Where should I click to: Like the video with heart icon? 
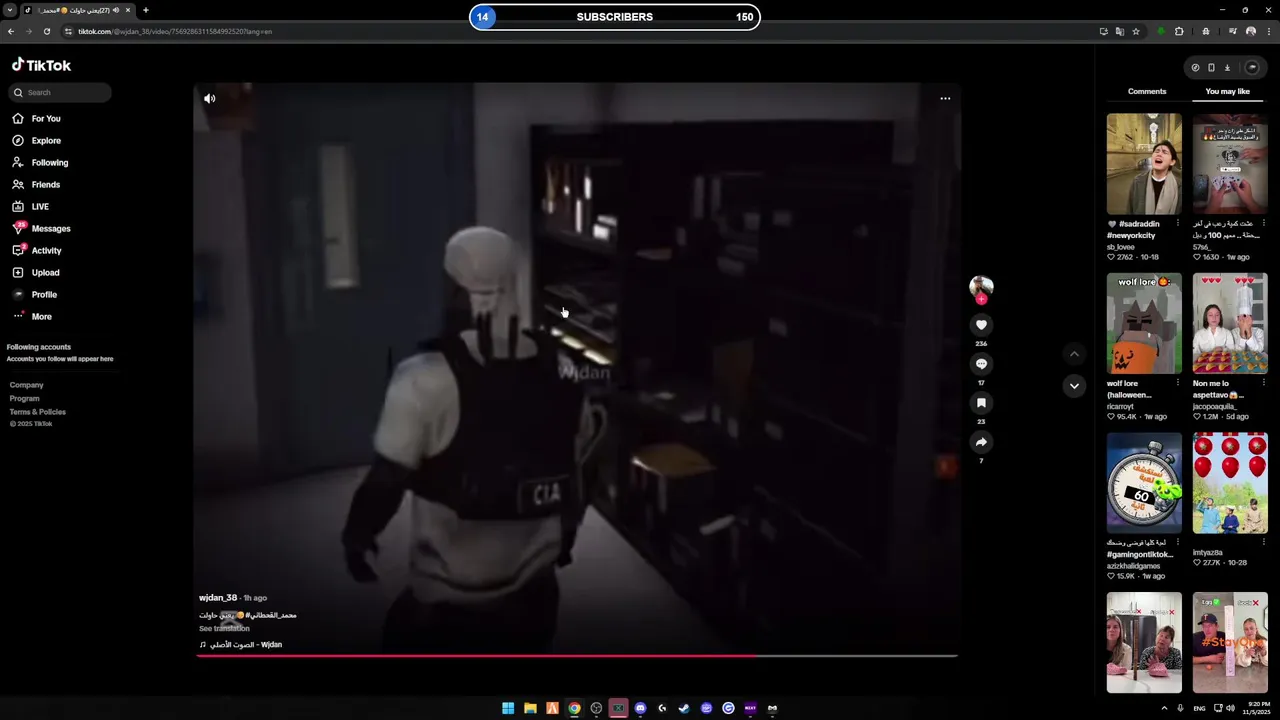click(x=981, y=325)
